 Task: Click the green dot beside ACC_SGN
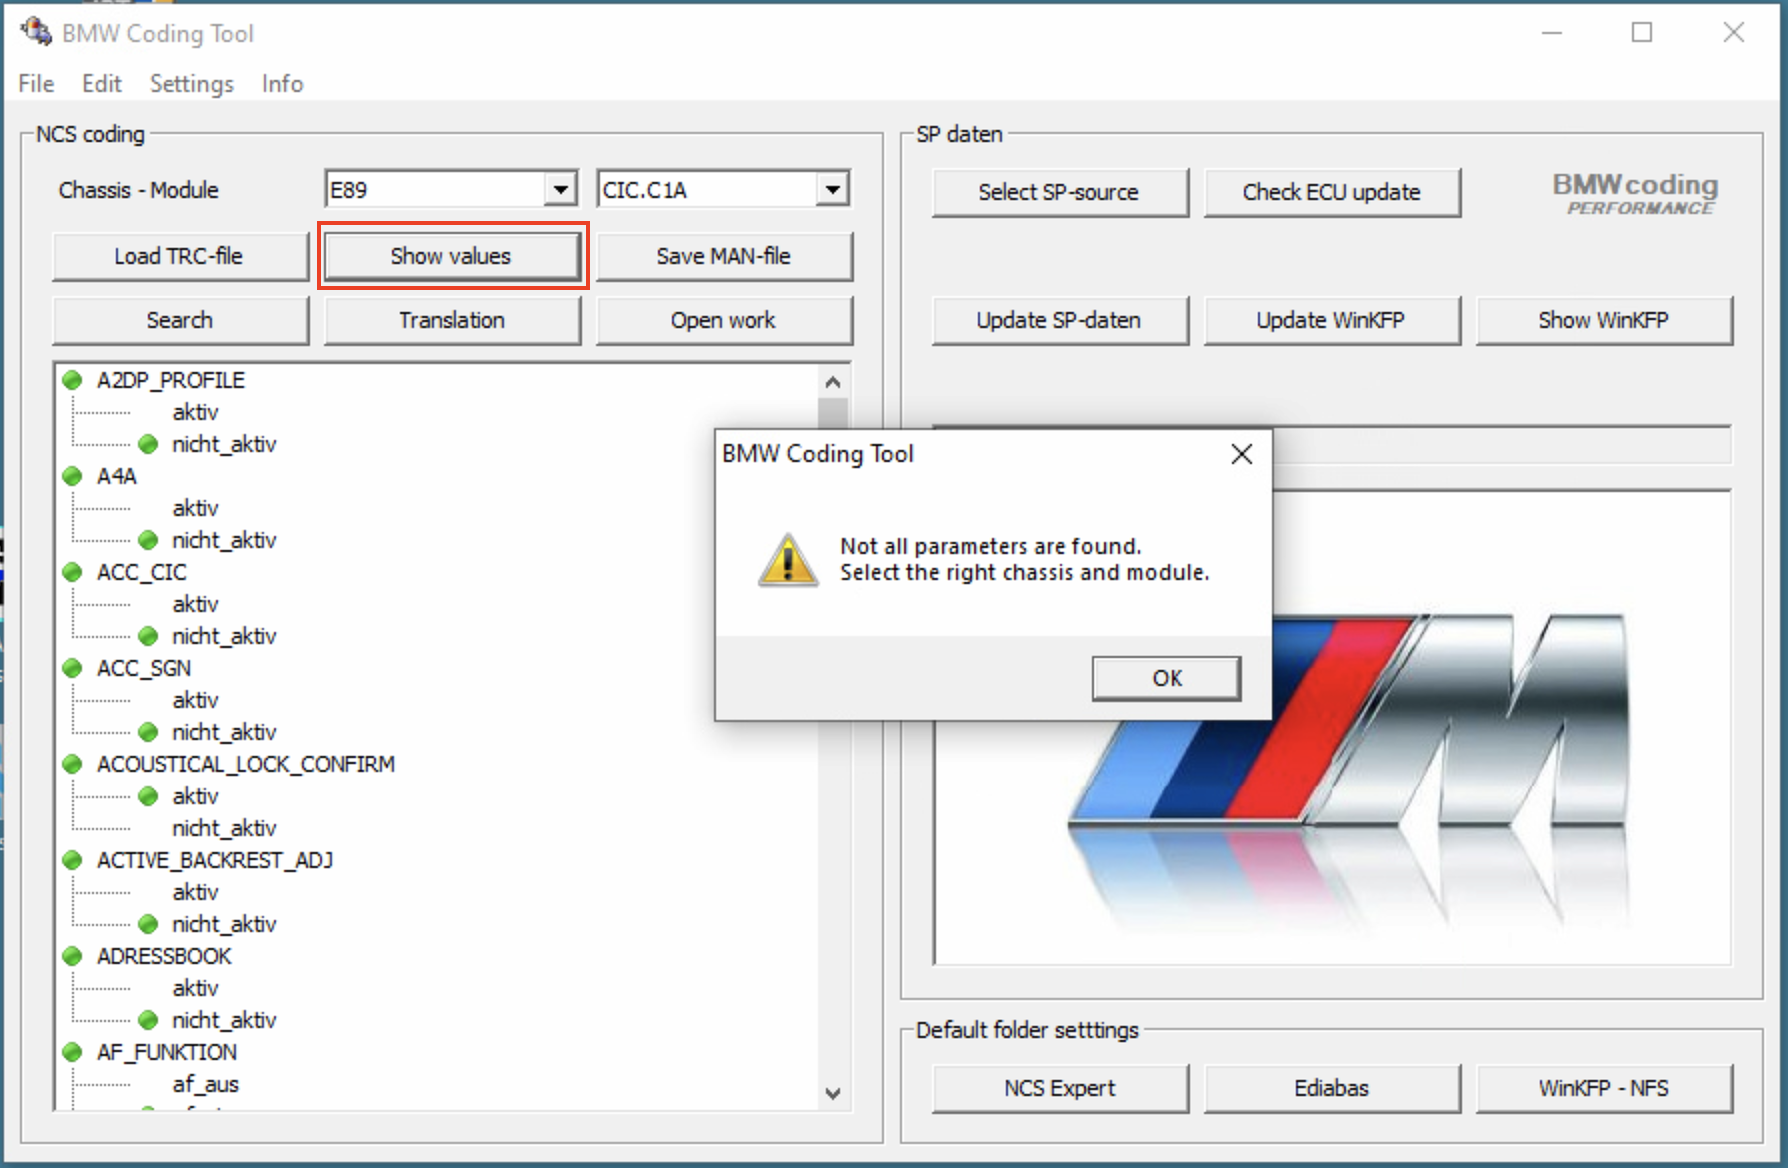coord(72,668)
